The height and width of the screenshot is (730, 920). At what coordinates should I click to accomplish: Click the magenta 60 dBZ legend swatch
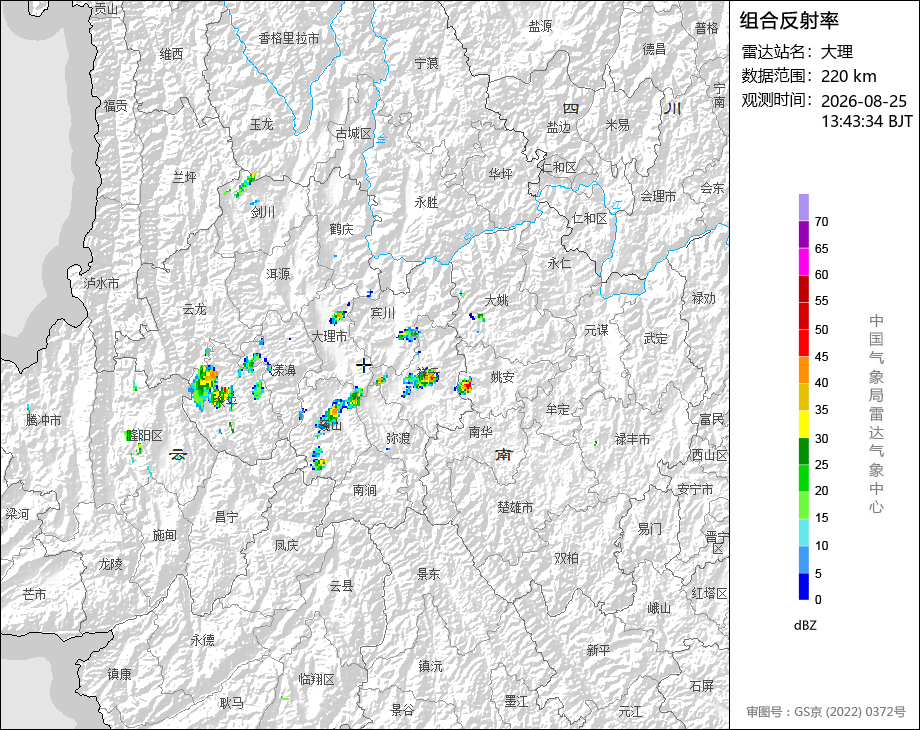click(804, 262)
